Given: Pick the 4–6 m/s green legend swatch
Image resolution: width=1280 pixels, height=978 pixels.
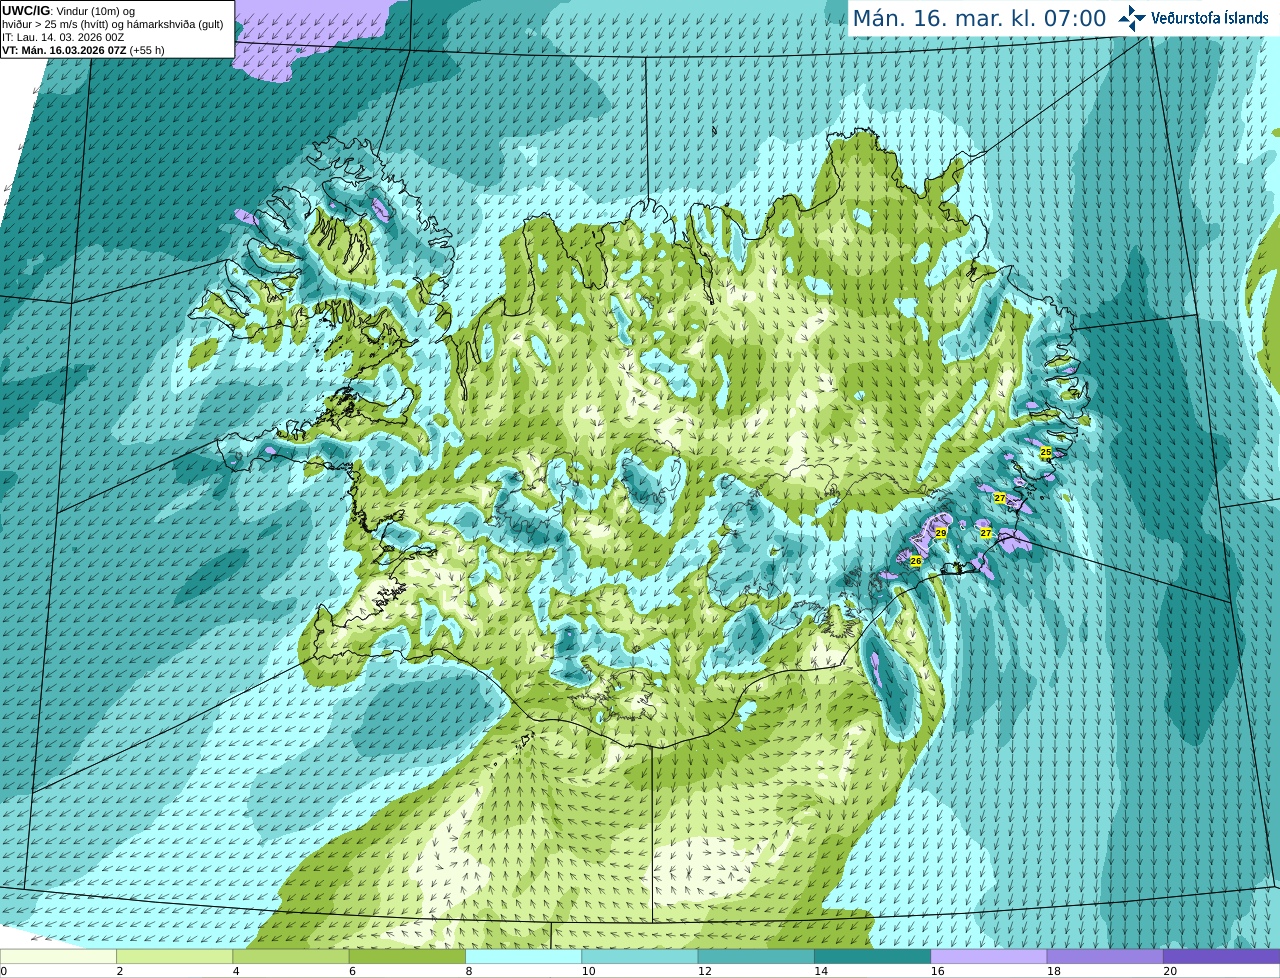Looking at the screenshot, I should 291,956.
